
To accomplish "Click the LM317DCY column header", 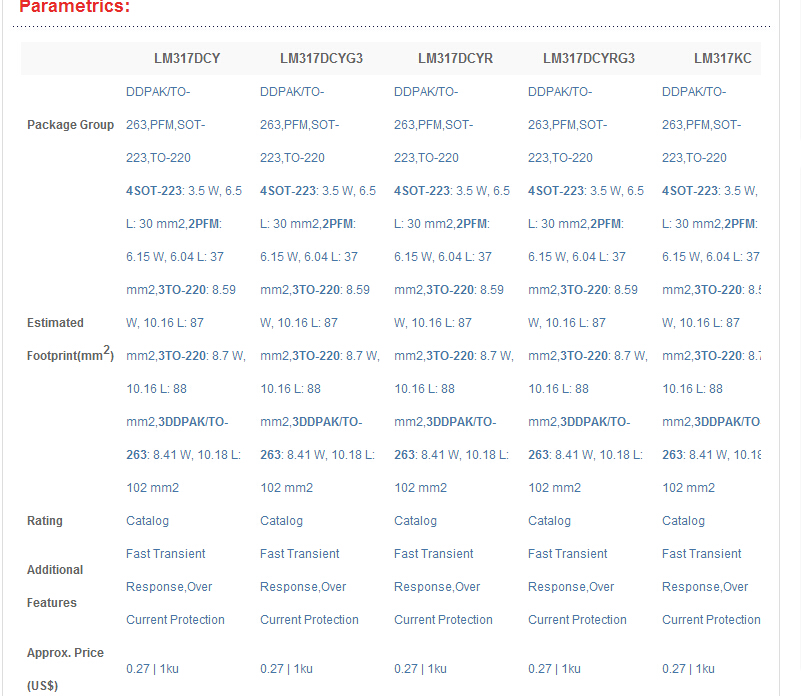I will [186, 58].
